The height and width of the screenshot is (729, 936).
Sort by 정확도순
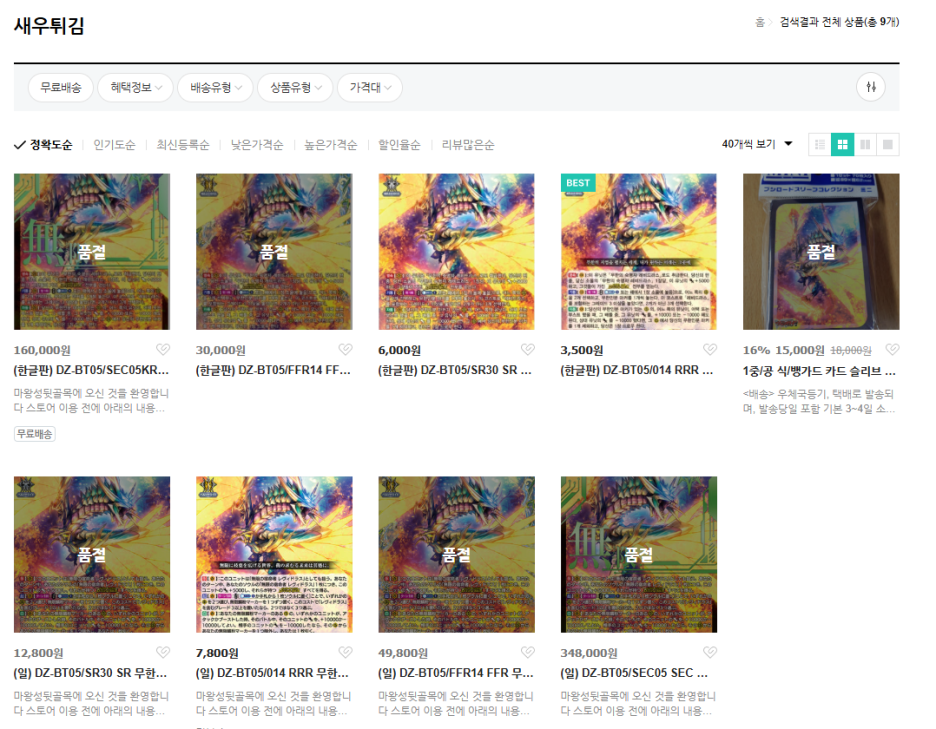[44, 144]
